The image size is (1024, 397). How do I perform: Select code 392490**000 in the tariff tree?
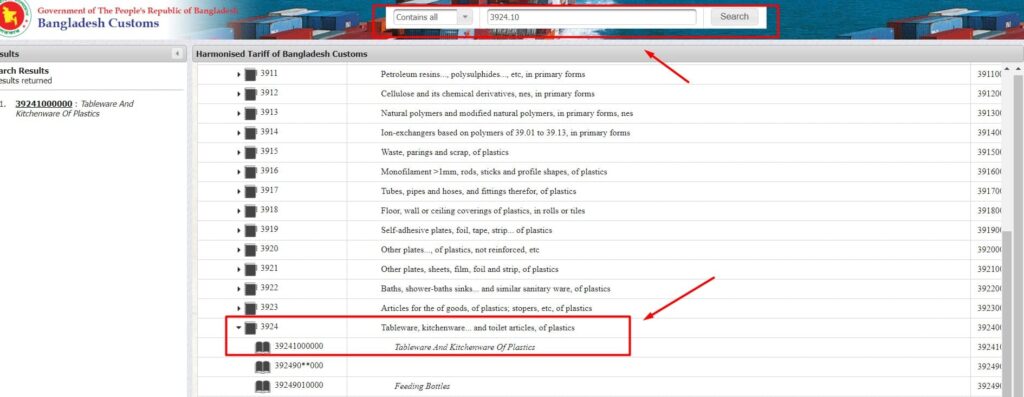[x=298, y=366]
